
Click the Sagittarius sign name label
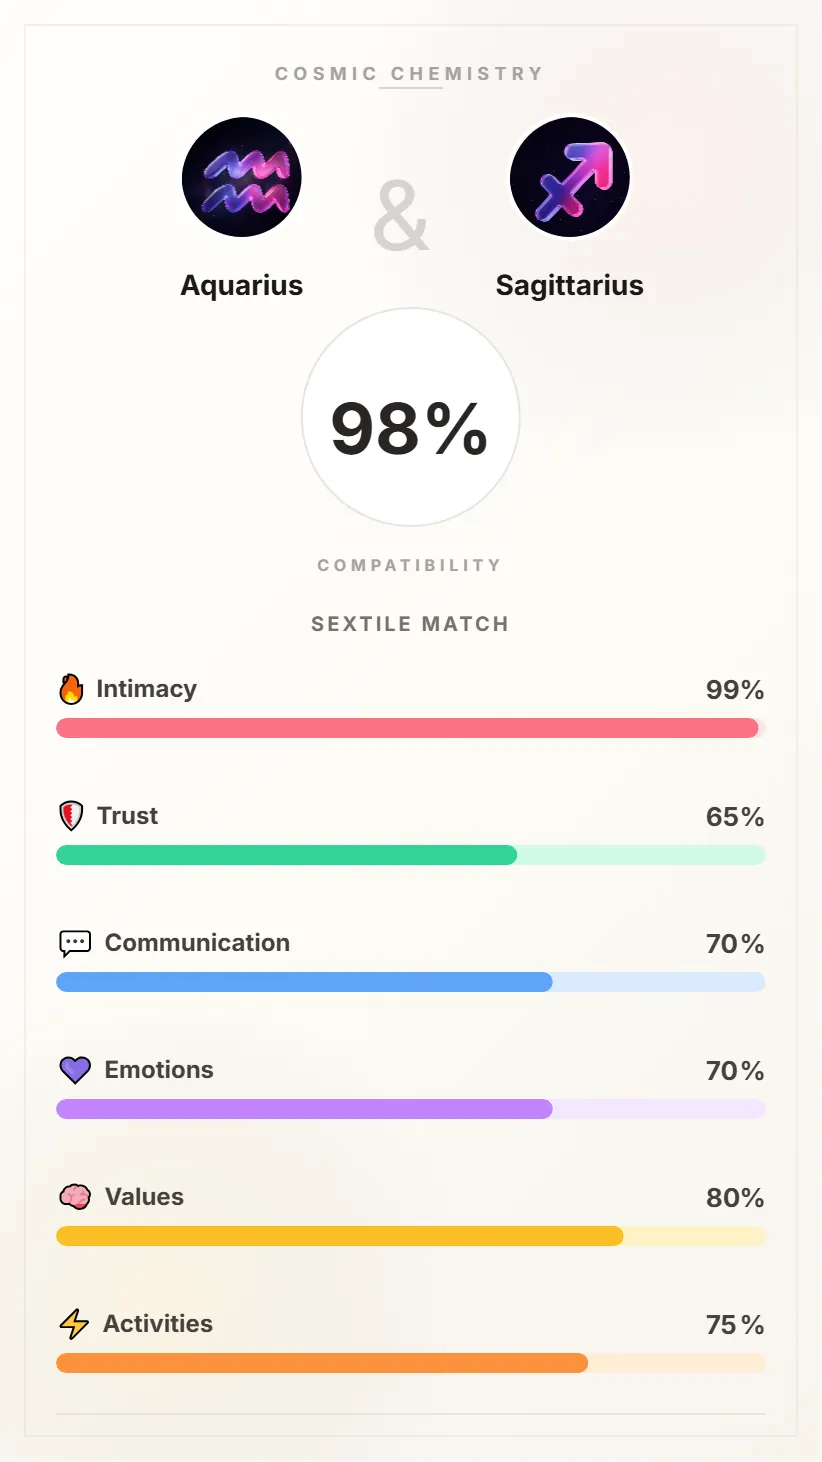(x=570, y=285)
